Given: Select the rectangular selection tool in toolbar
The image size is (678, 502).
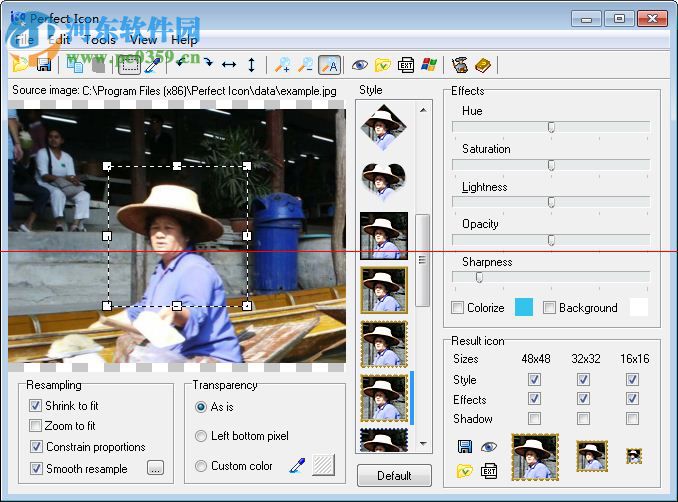Looking at the screenshot, I should 129,65.
